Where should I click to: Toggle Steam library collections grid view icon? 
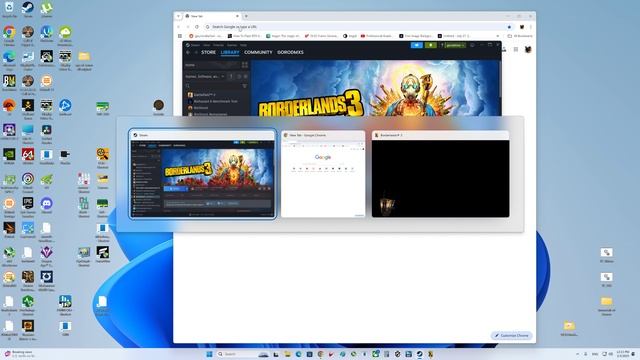pos(244,65)
